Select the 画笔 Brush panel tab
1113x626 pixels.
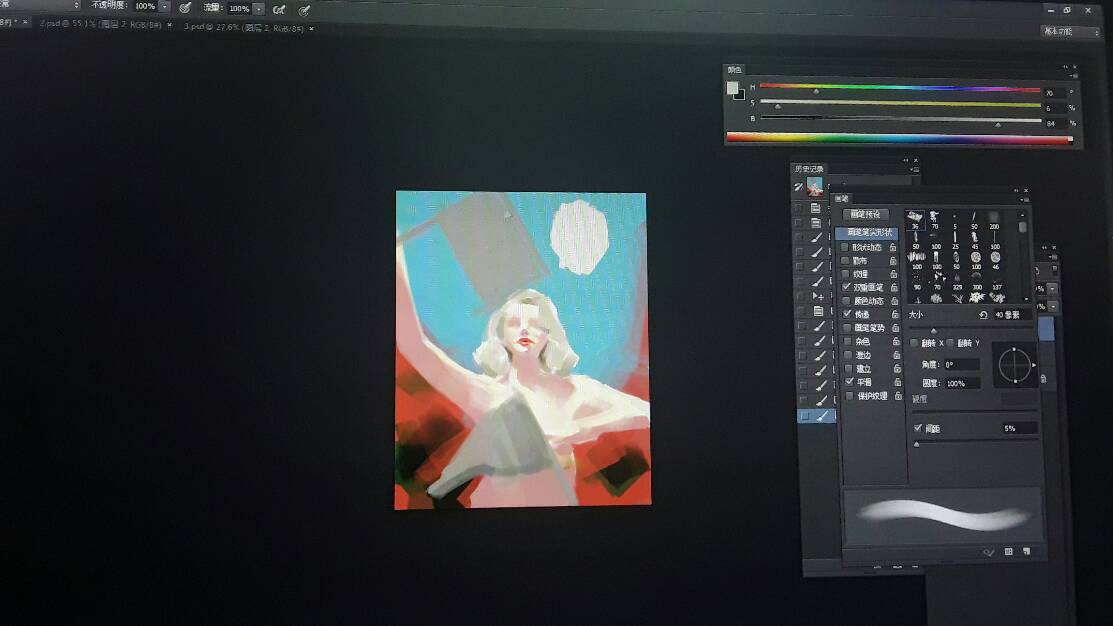[842, 199]
